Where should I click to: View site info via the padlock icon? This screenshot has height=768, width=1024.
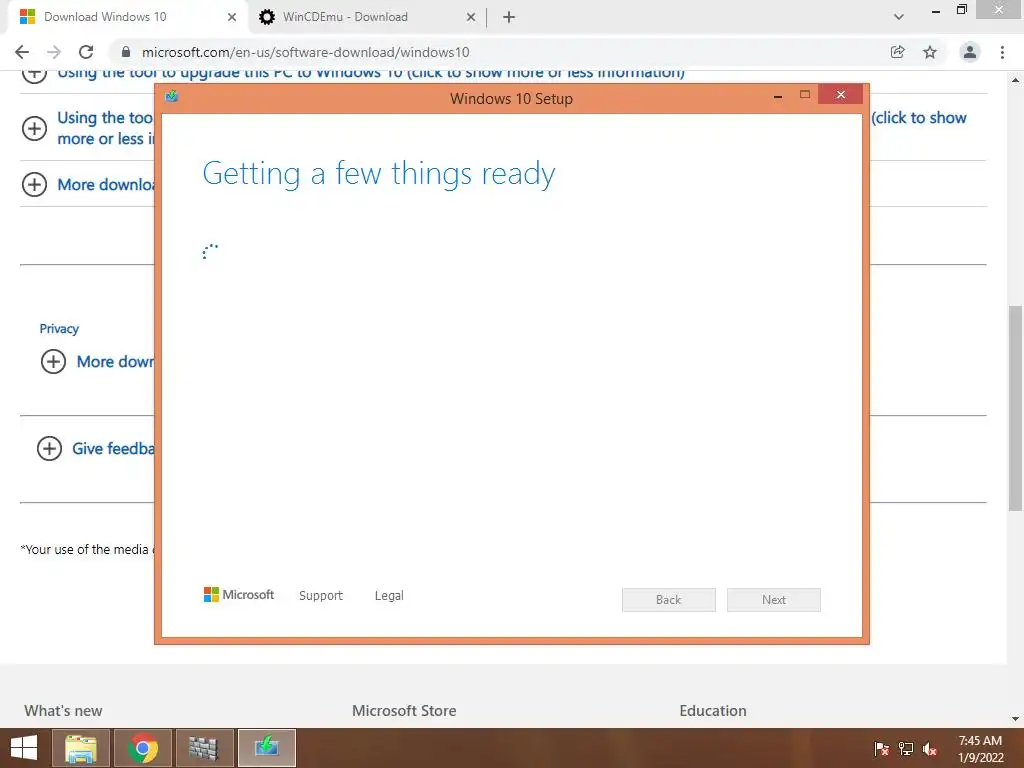click(126, 52)
